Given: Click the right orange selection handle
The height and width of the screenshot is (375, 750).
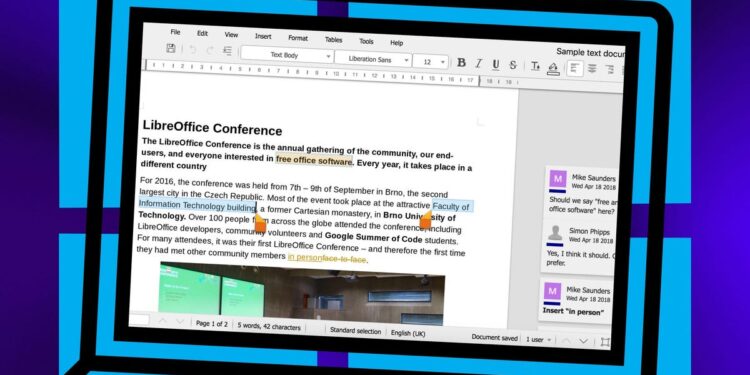Looking at the screenshot, I should (x=425, y=221).
